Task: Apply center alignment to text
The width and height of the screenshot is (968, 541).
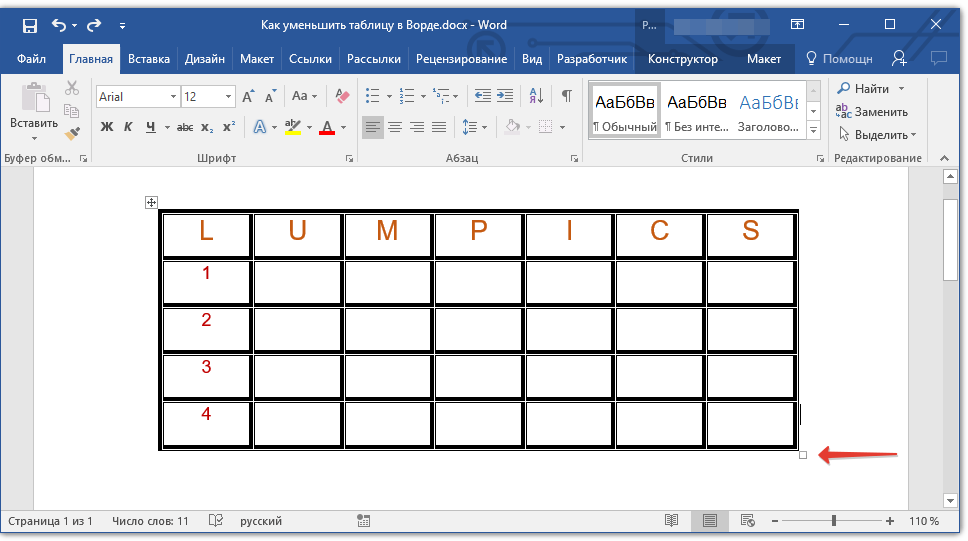Action: [x=395, y=127]
